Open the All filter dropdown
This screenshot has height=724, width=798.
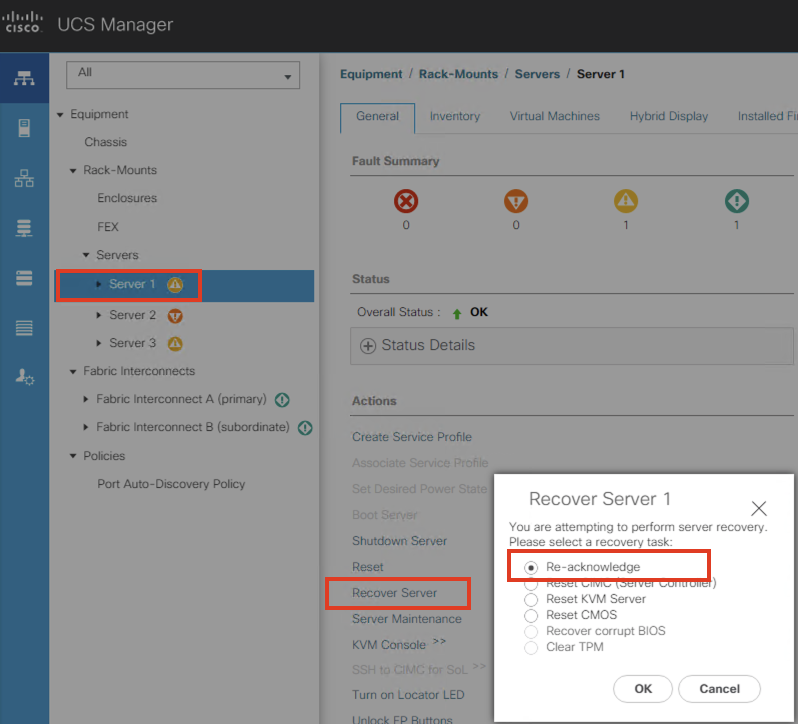pyautogui.click(x=183, y=75)
